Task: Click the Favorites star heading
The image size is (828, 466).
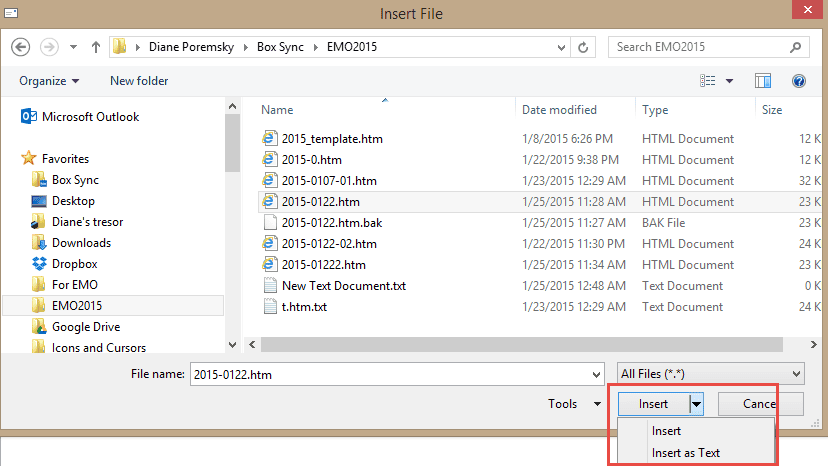Action: 55,159
